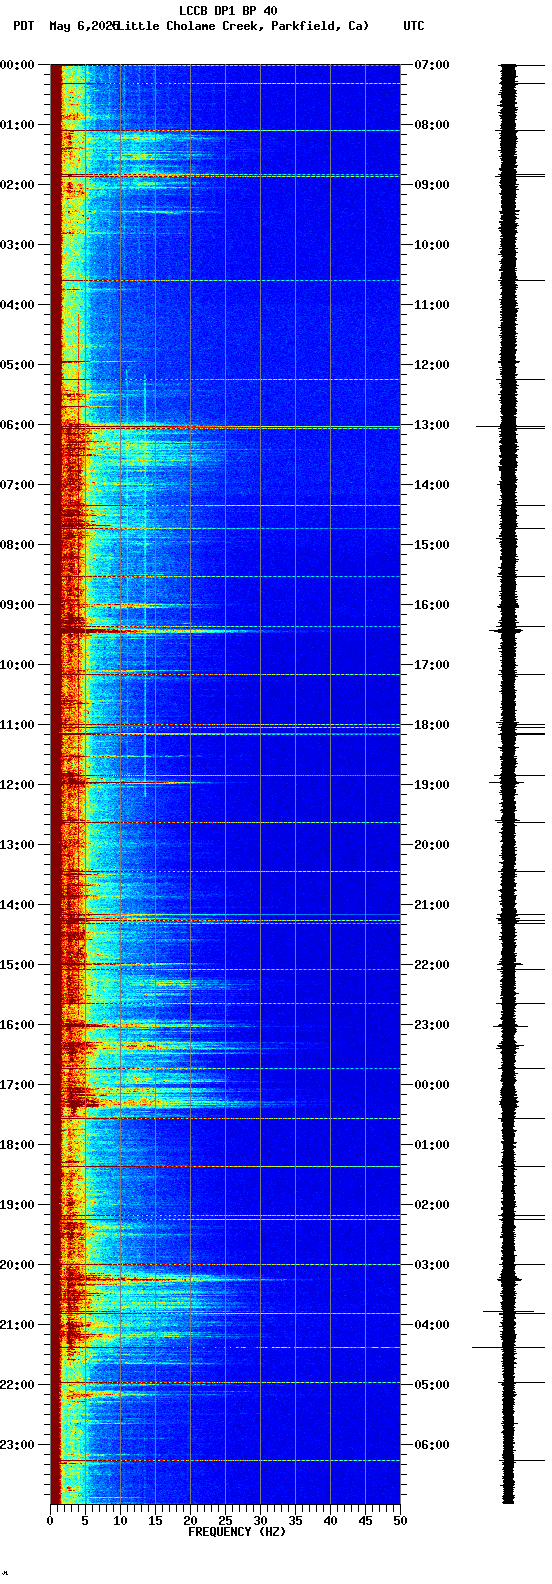Image resolution: width=552 pixels, height=1584 pixels.
Task: Click the 13:00 UTC label on right axis
Action: 432,425
